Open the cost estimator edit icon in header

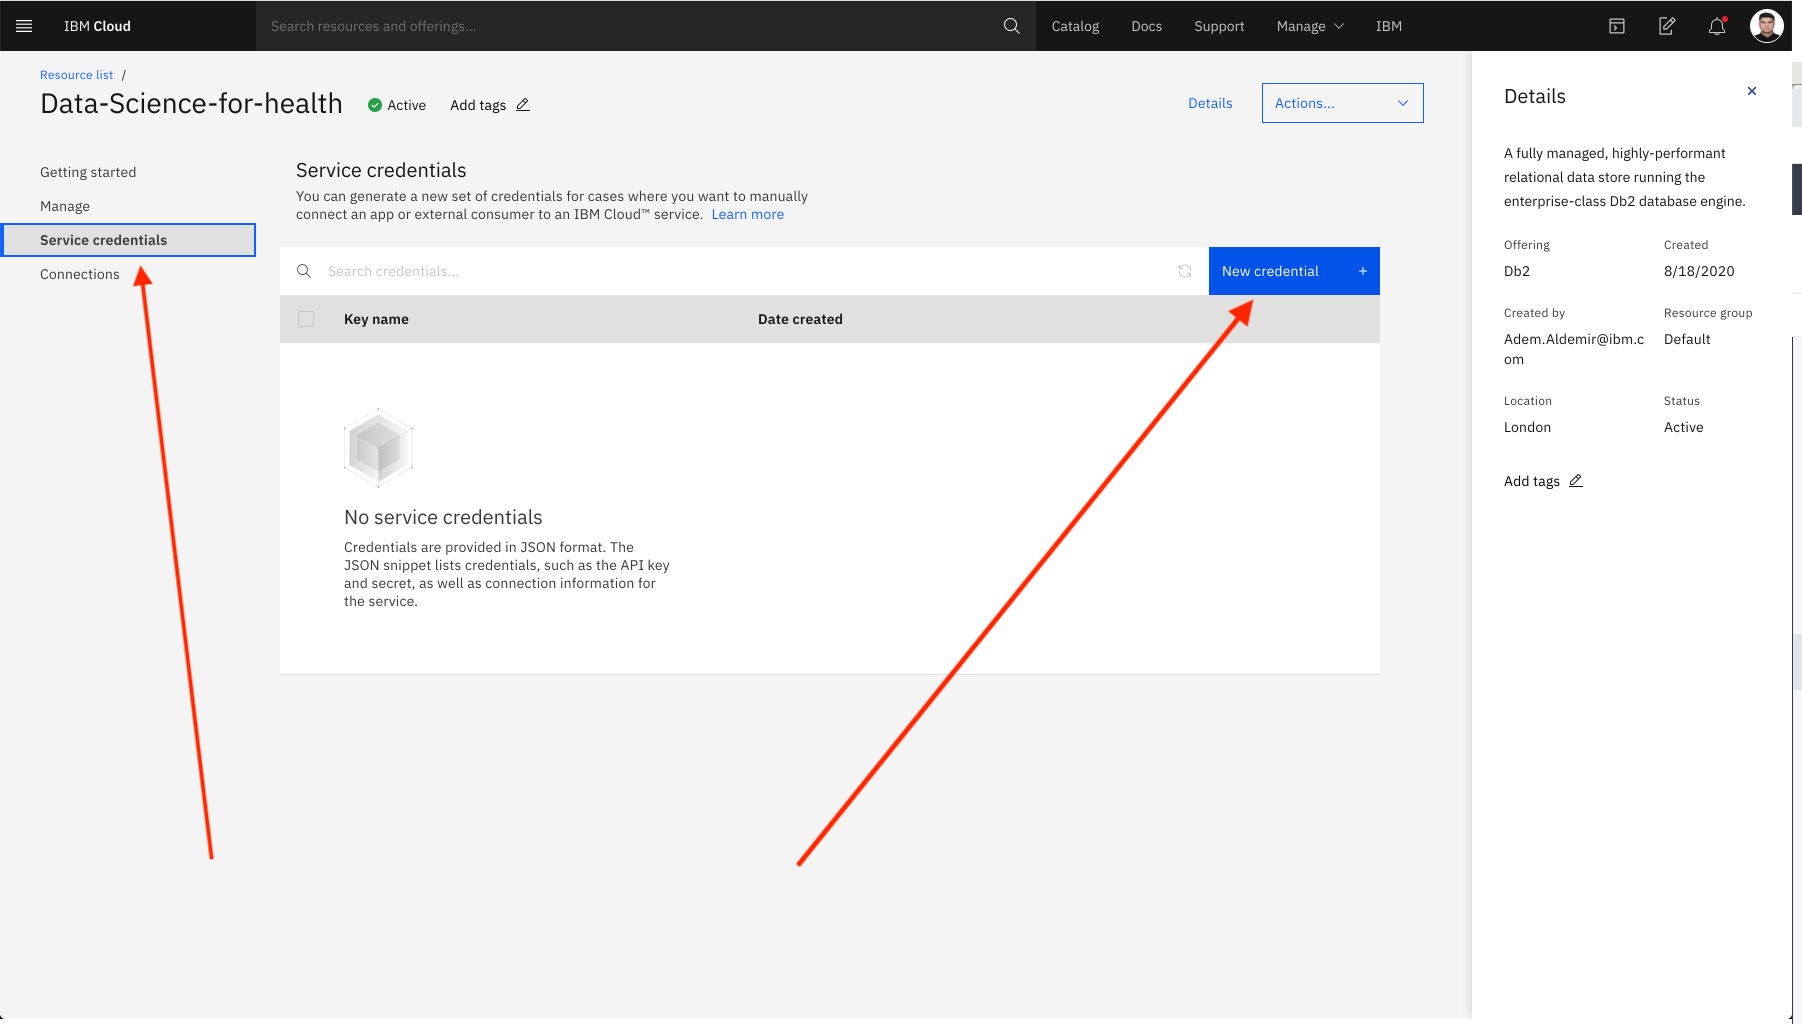(1667, 26)
